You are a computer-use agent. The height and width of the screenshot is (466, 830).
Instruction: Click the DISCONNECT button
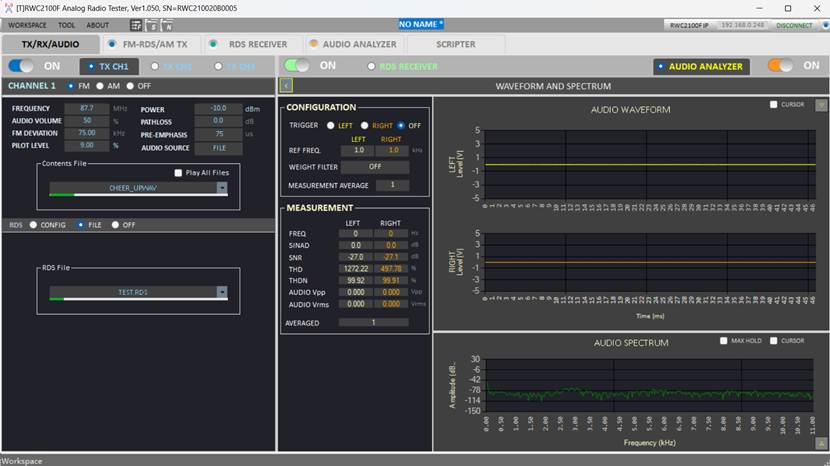coord(794,25)
